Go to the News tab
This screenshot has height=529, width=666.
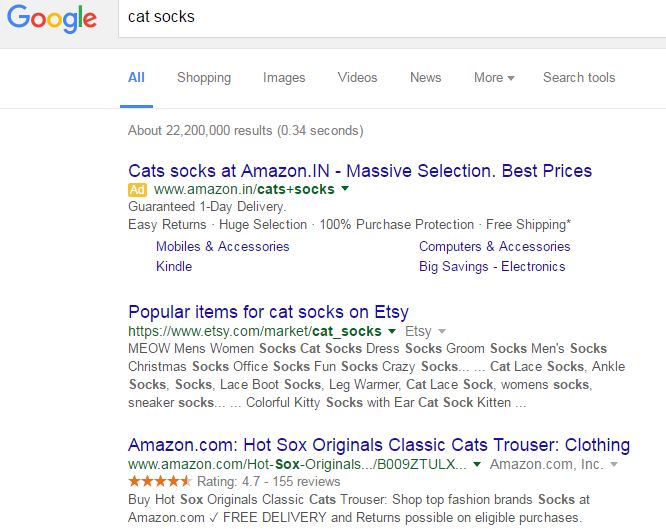425,78
